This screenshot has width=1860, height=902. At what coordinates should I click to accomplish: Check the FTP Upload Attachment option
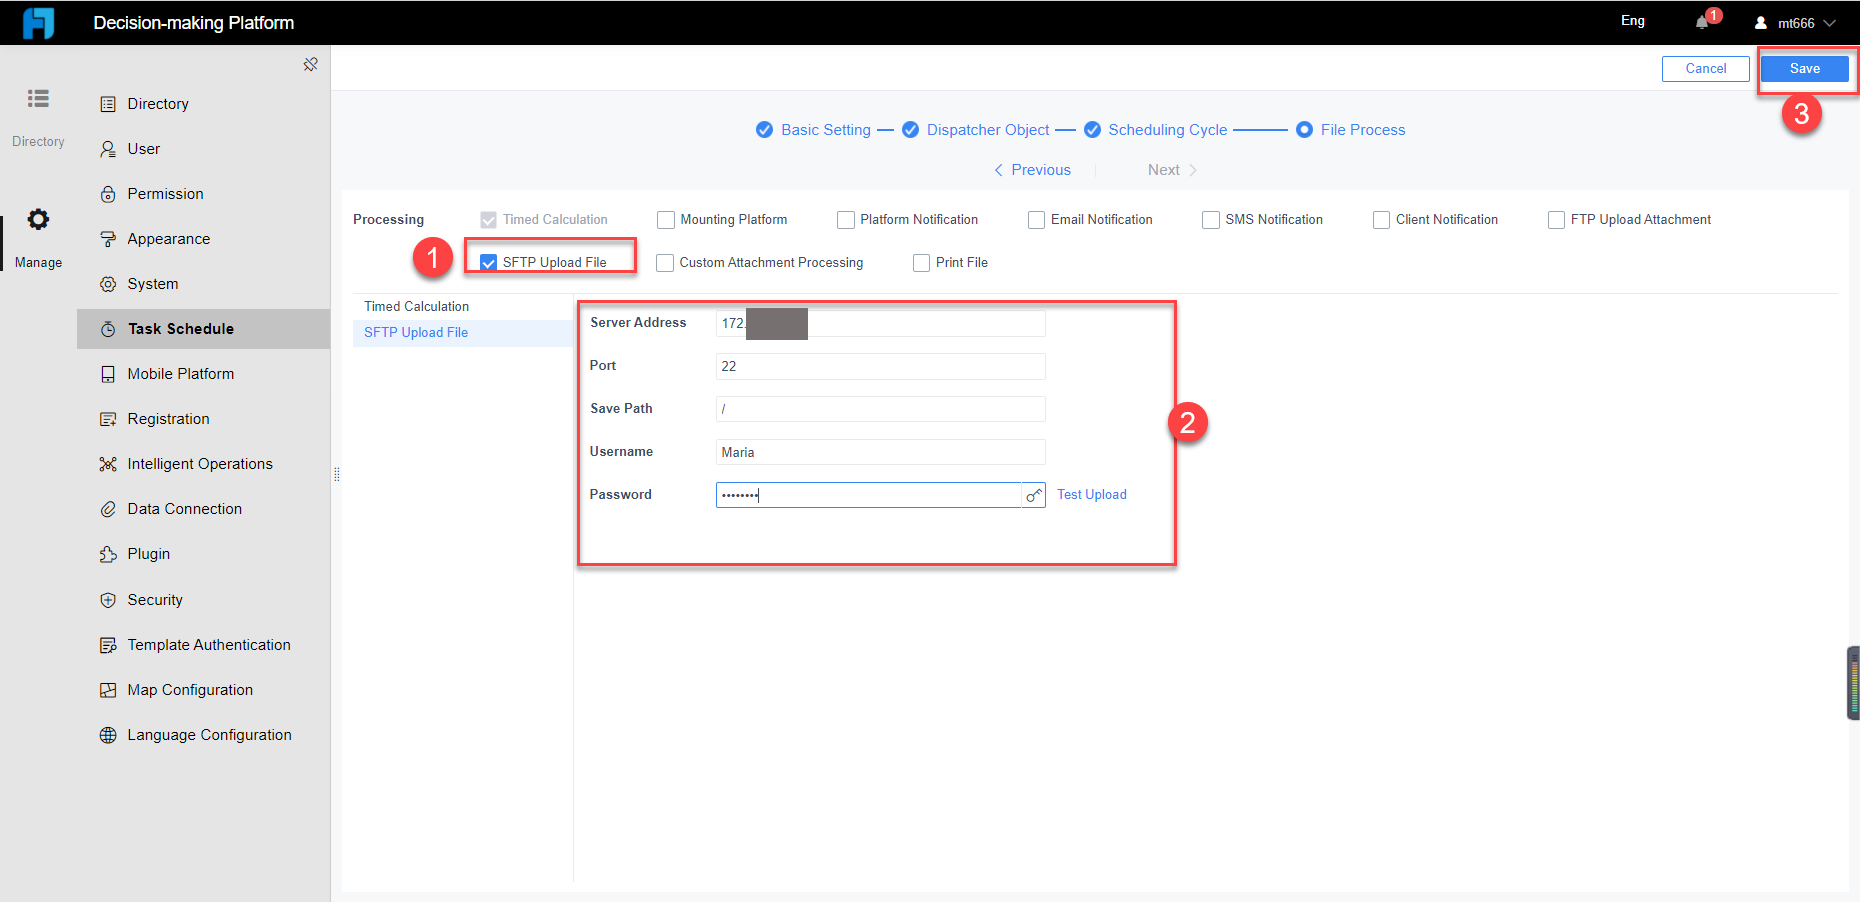click(x=1556, y=219)
